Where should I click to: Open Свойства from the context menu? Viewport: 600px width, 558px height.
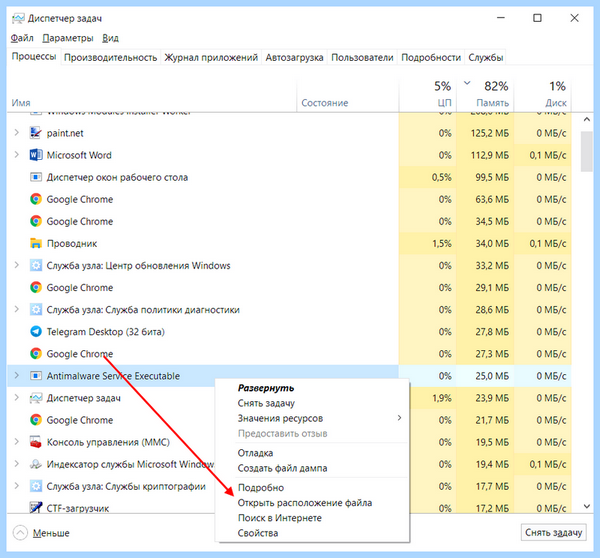pyautogui.click(x=312, y=533)
